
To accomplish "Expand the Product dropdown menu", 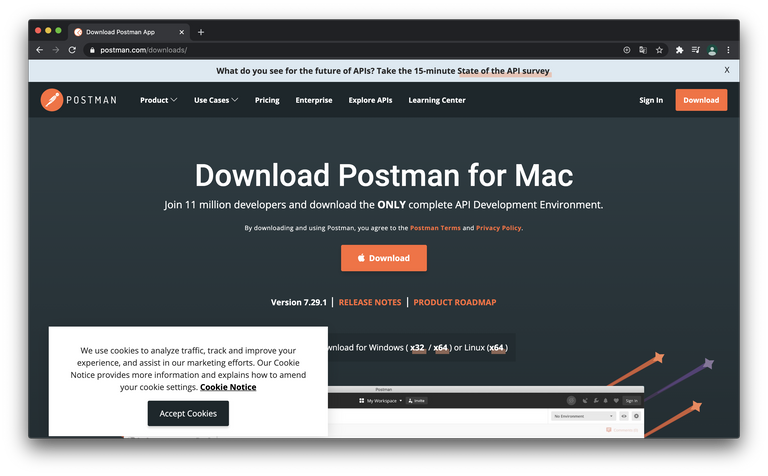I will pos(158,100).
